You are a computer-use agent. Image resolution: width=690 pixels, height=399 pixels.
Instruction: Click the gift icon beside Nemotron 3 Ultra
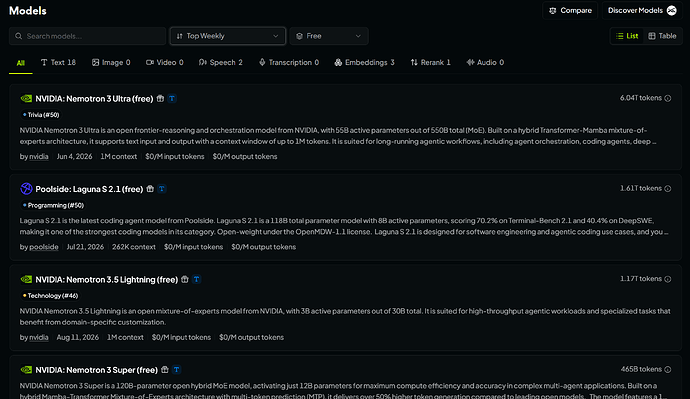(x=160, y=99)
